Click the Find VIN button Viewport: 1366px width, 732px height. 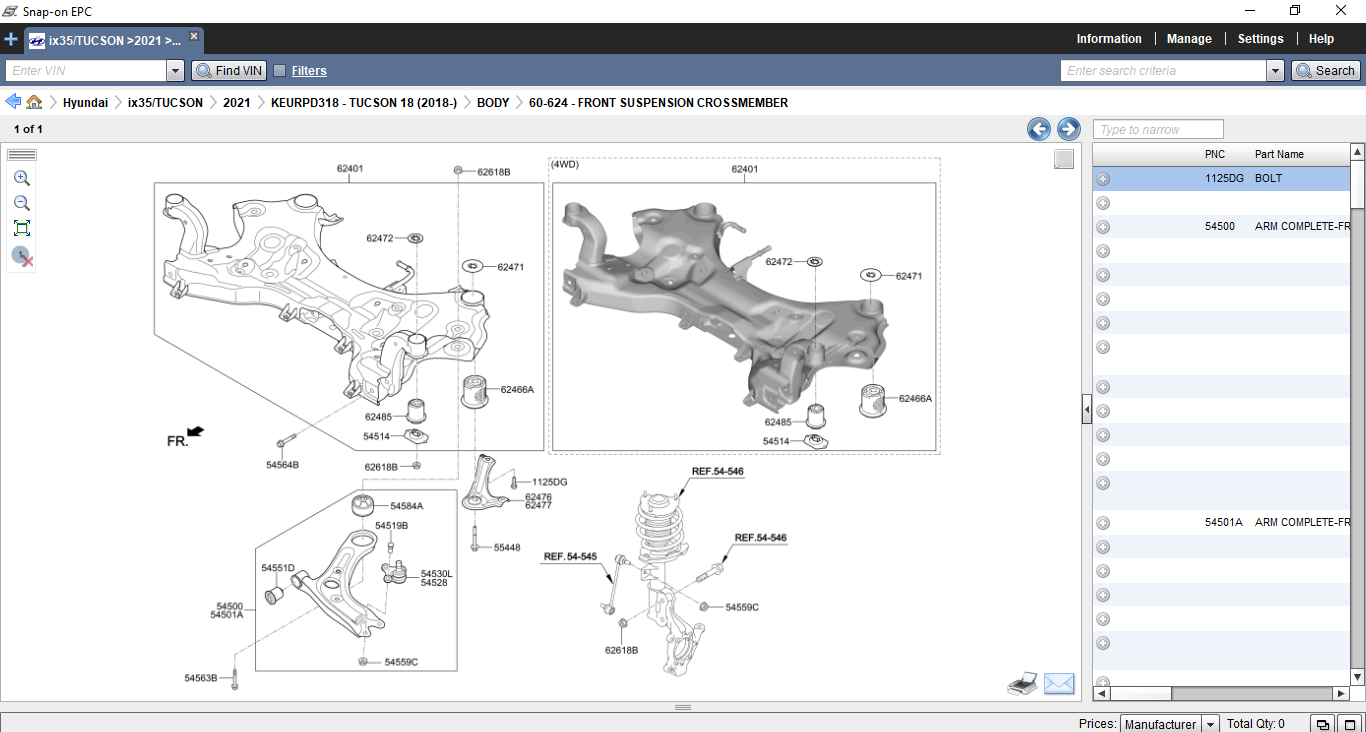point(229,71)
